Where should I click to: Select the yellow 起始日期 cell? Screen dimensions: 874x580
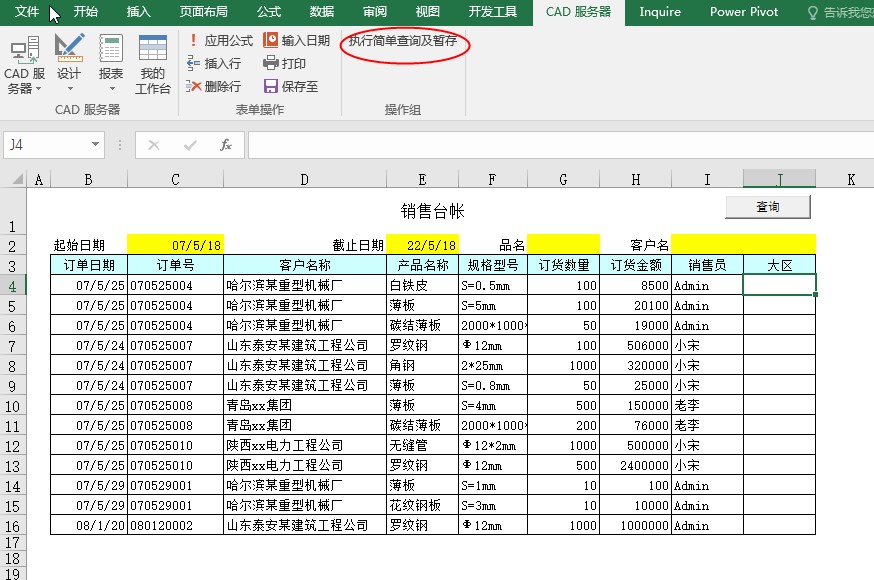175,244
